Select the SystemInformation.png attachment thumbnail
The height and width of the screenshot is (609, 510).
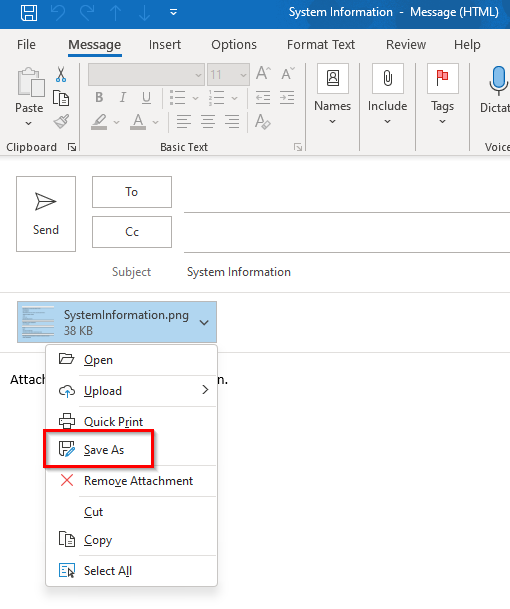[38, 322]
